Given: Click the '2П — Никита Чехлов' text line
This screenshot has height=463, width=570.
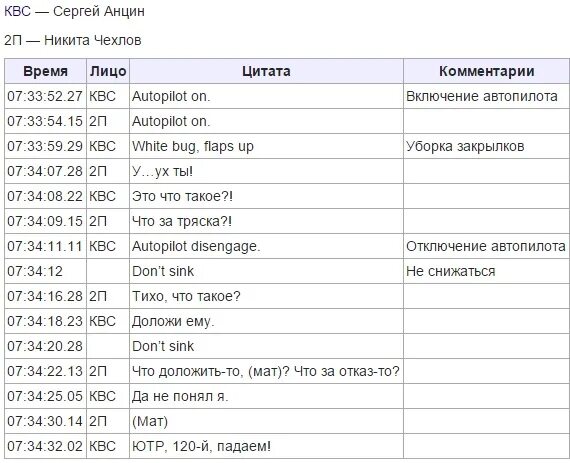Looking at the screenshot, I should click(73, 40).
